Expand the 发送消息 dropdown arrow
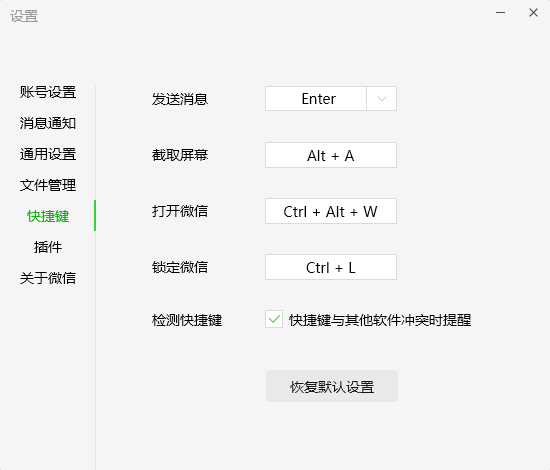The height and width of the screenshot is (470, 550). (x=382, y=99)
